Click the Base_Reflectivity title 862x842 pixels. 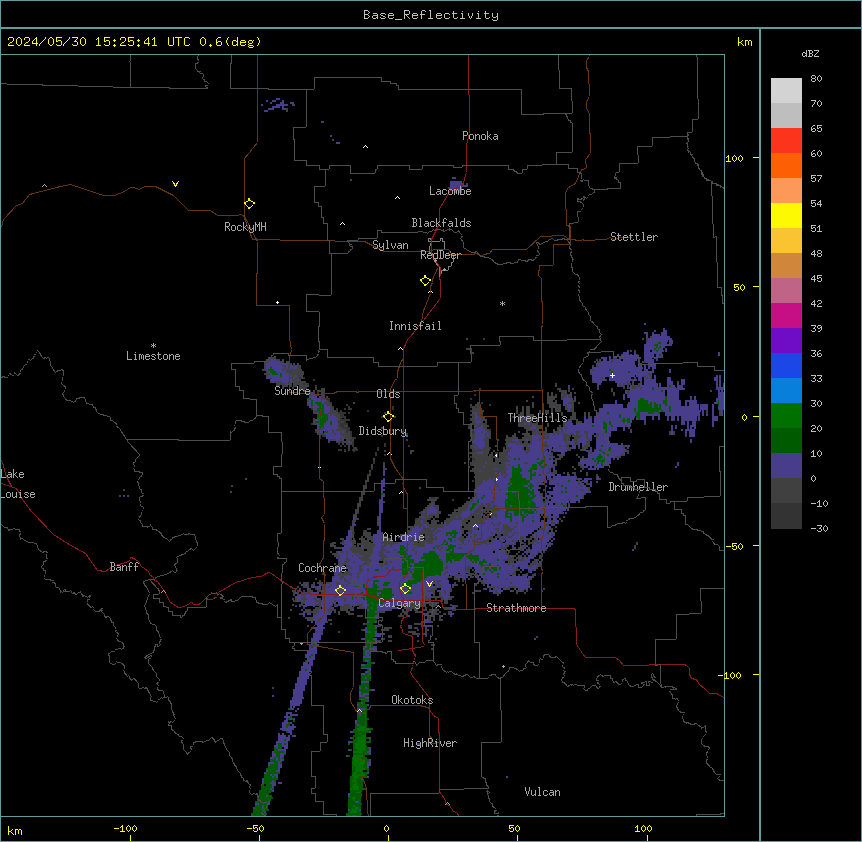431,15
